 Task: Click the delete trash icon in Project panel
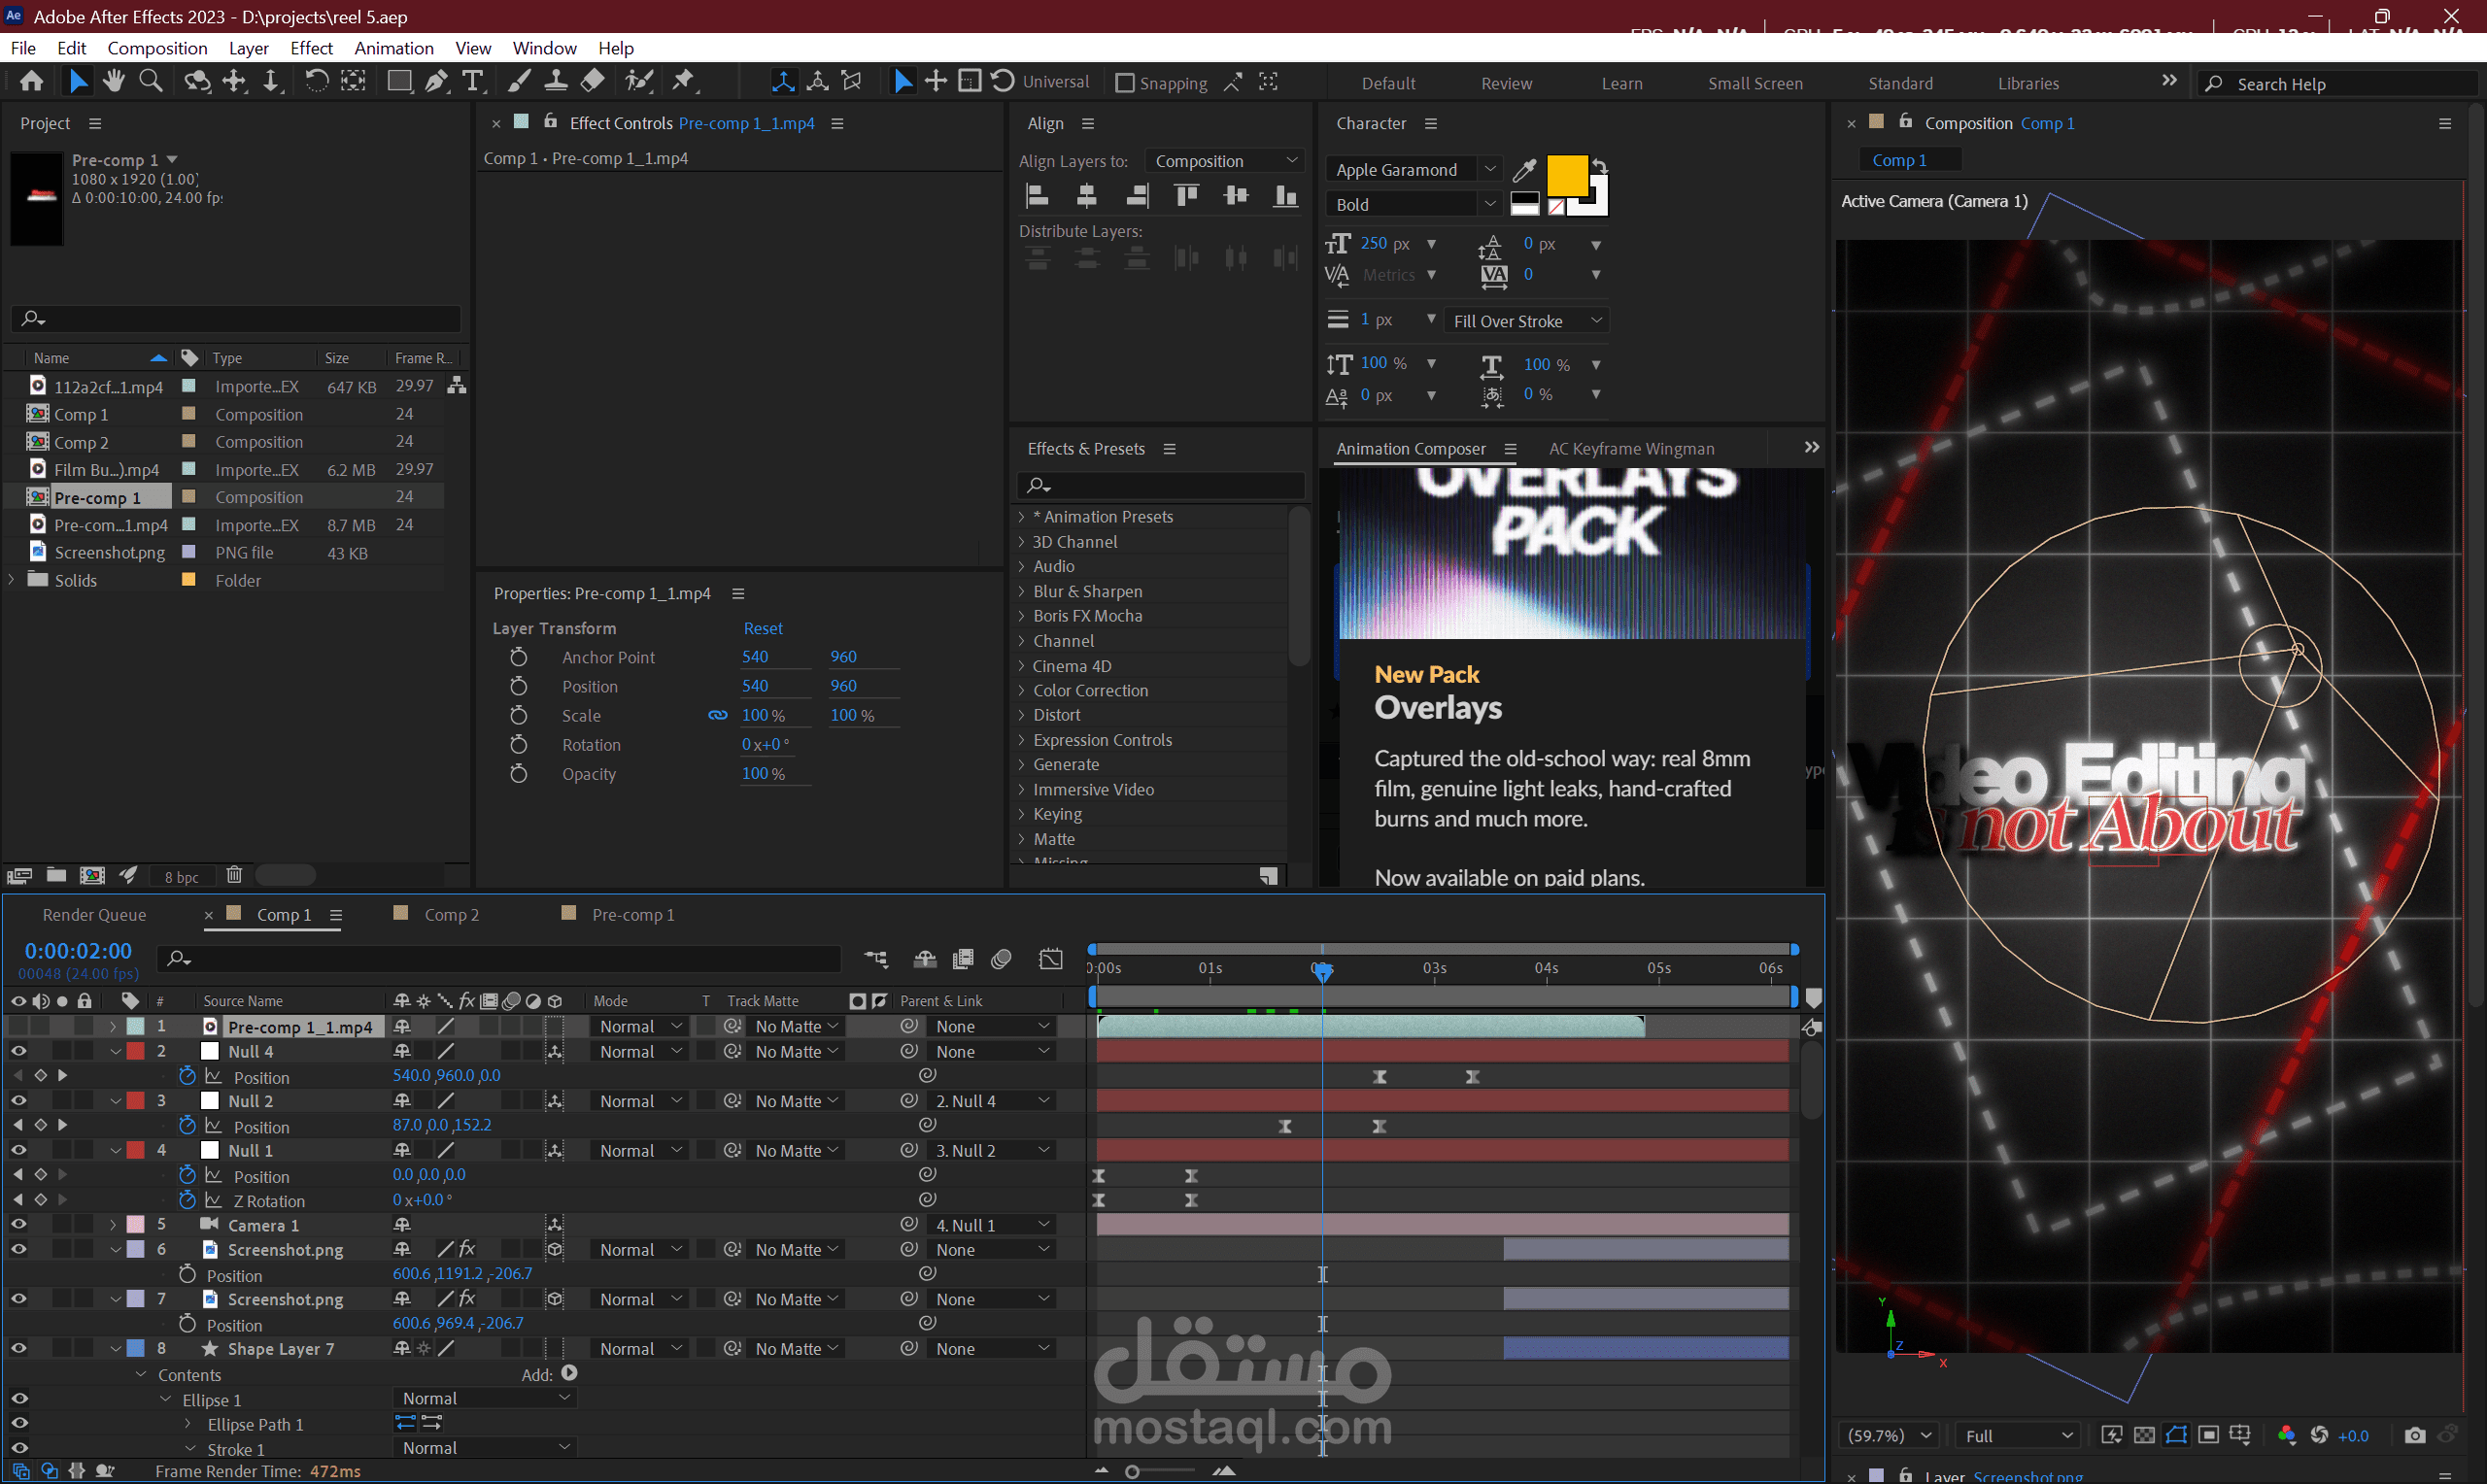click(234, 875)
